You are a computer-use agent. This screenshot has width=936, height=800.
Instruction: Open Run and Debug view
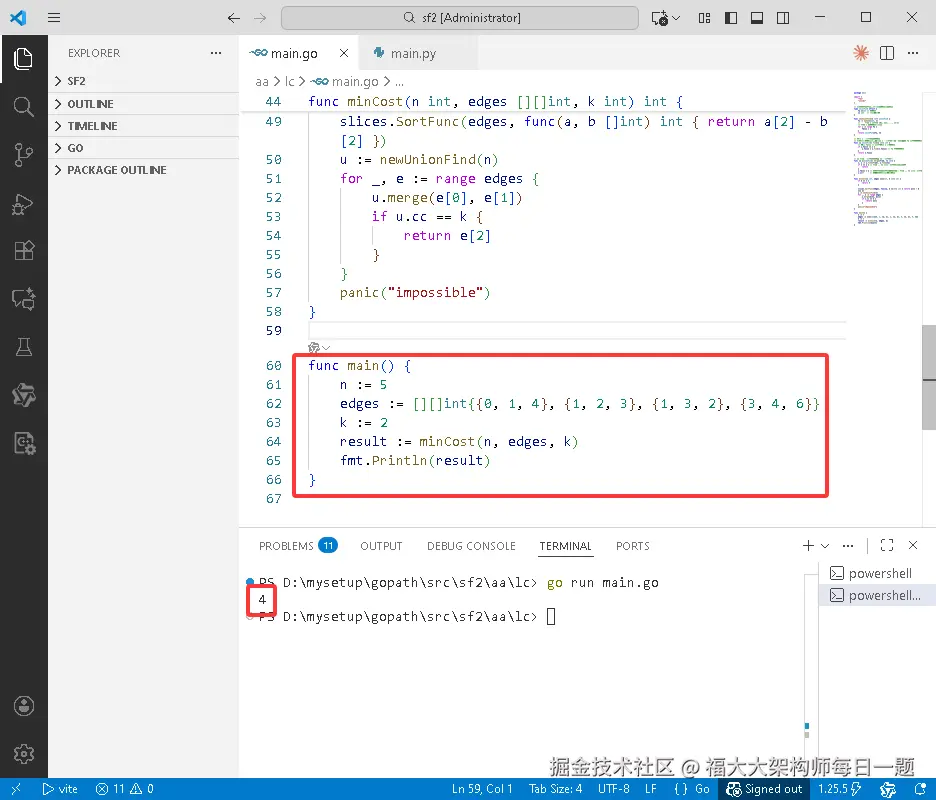(x=23, y=203)
